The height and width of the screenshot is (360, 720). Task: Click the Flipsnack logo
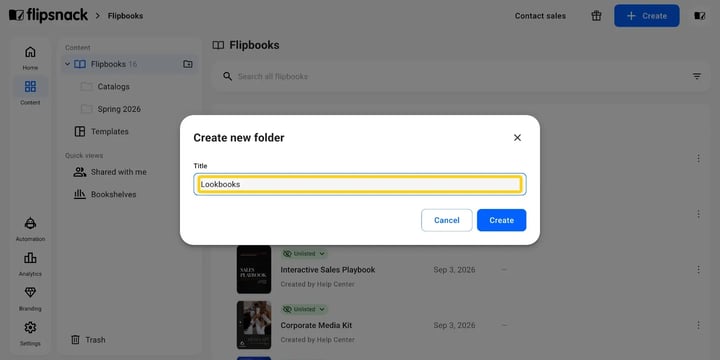click(48, 15)
